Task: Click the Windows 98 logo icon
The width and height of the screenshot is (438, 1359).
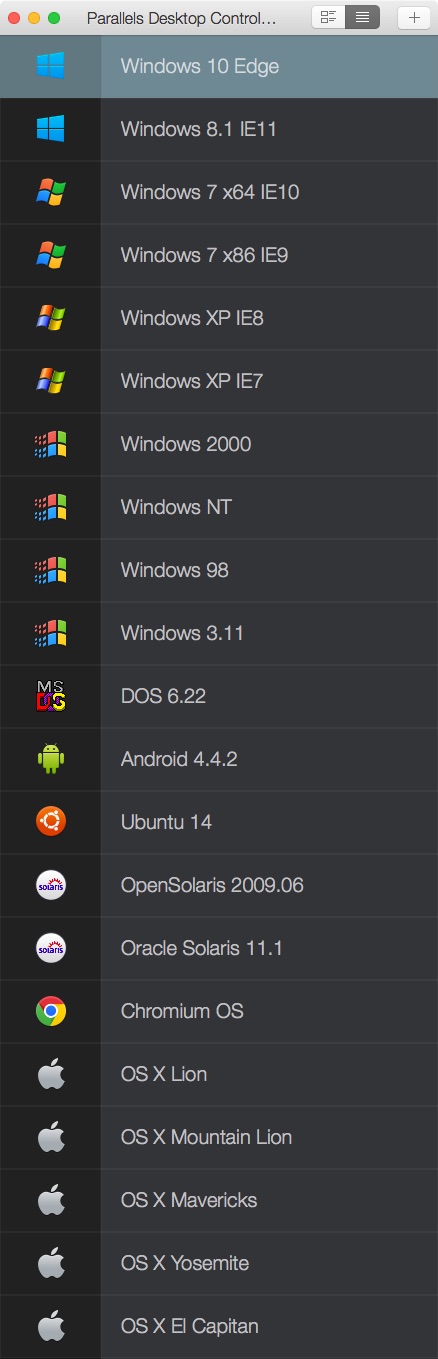Action: point(50,570)
